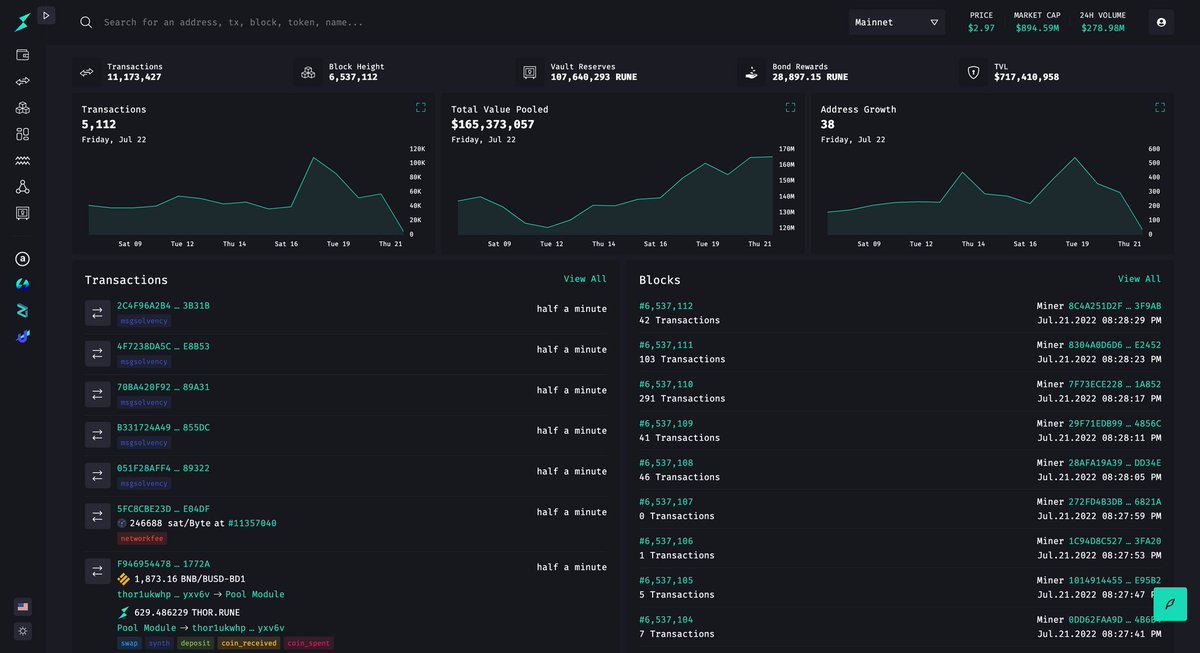This screenshot has height=653, width=1200.
Task: Change the language via the US flag icon
Action: click(x=22, y=606)
